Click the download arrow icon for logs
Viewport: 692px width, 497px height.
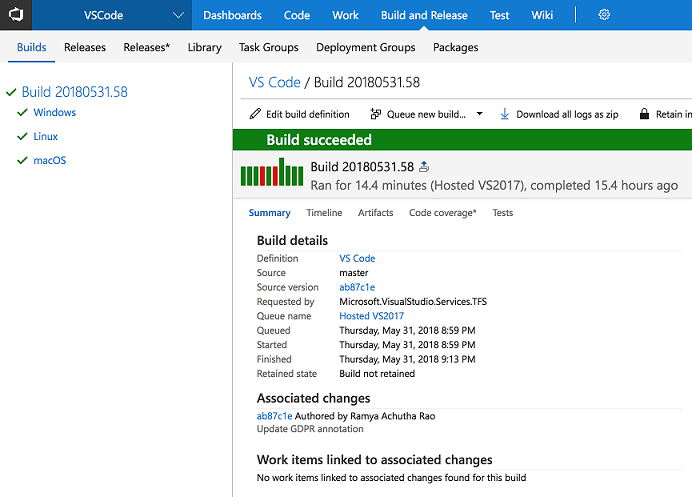tap(504, 114)
